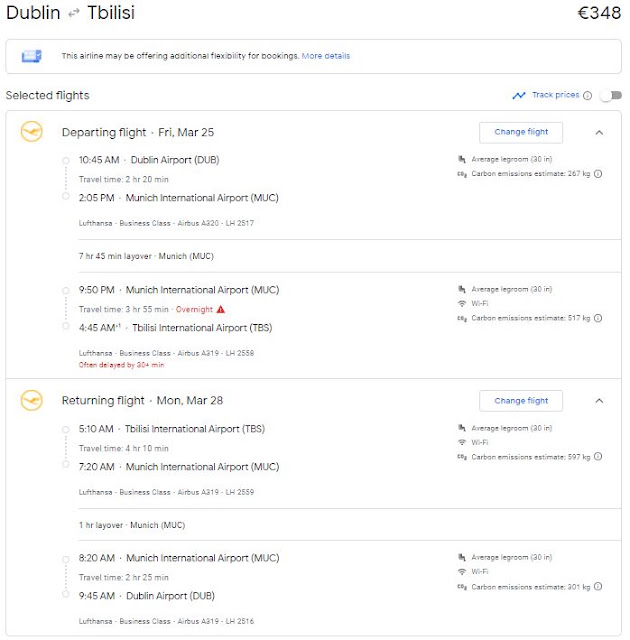Collapse the Departing flight details chevron
The width and height of the screenshot is (630, 640).
click(599, 133)
